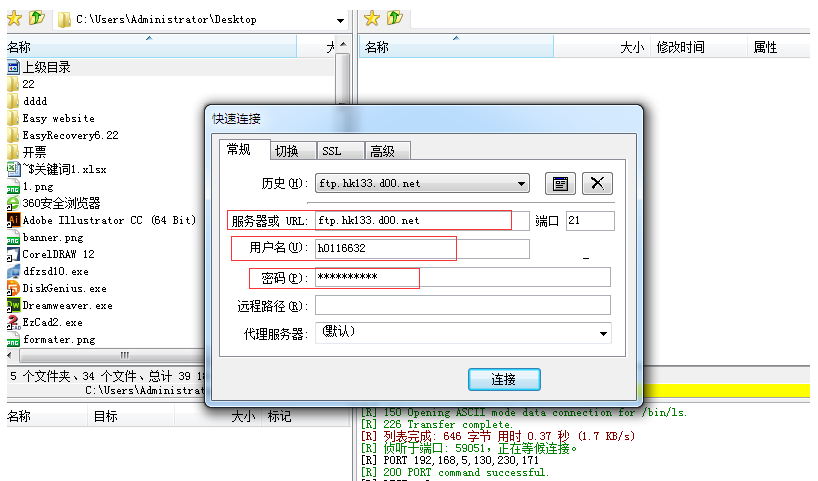Image resolution: width=818 pixels, height=481 pixels.
Task: Select the folder named 22
Action: (x=21, y=84)
